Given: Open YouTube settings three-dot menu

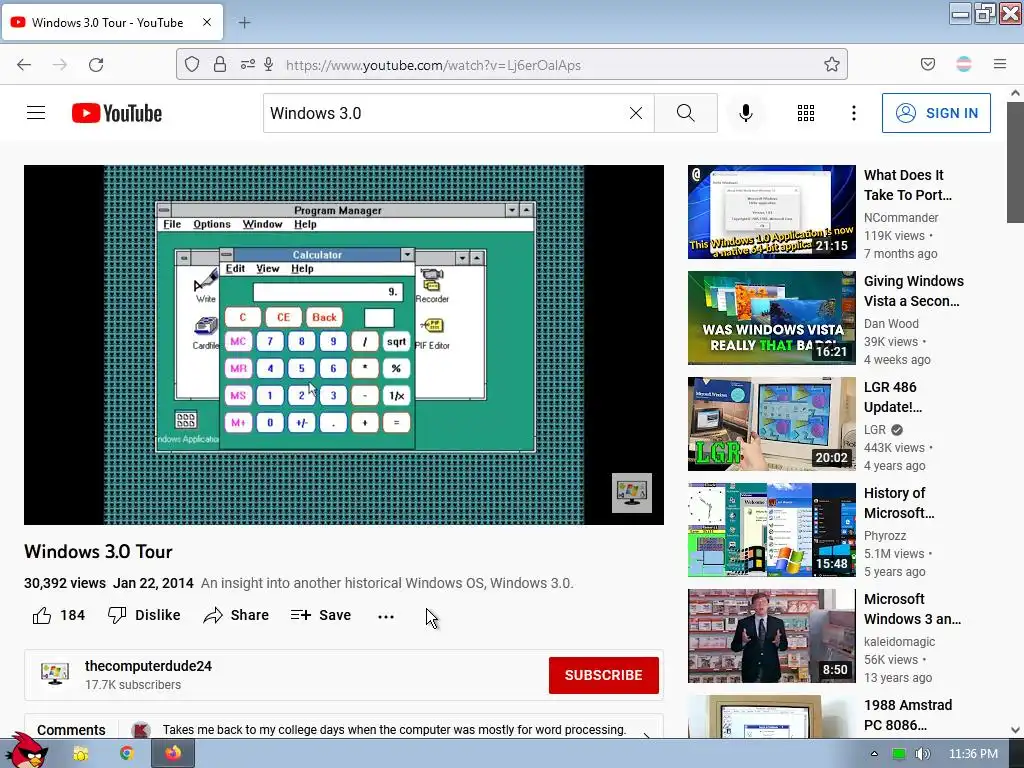Looking at the screenshot, I should 854,113.
